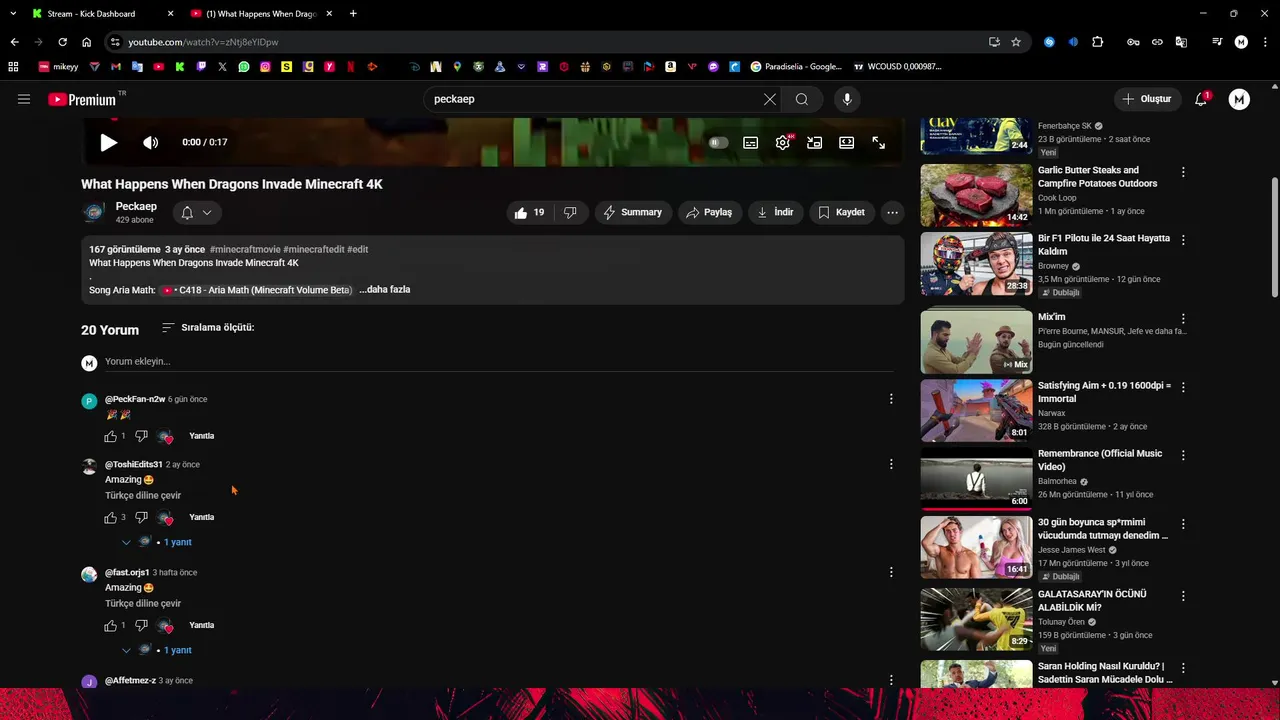Viewport: 1280px width, 720px height.
Task: Expand description with ...daha fazla
Action: coord(385,290)
